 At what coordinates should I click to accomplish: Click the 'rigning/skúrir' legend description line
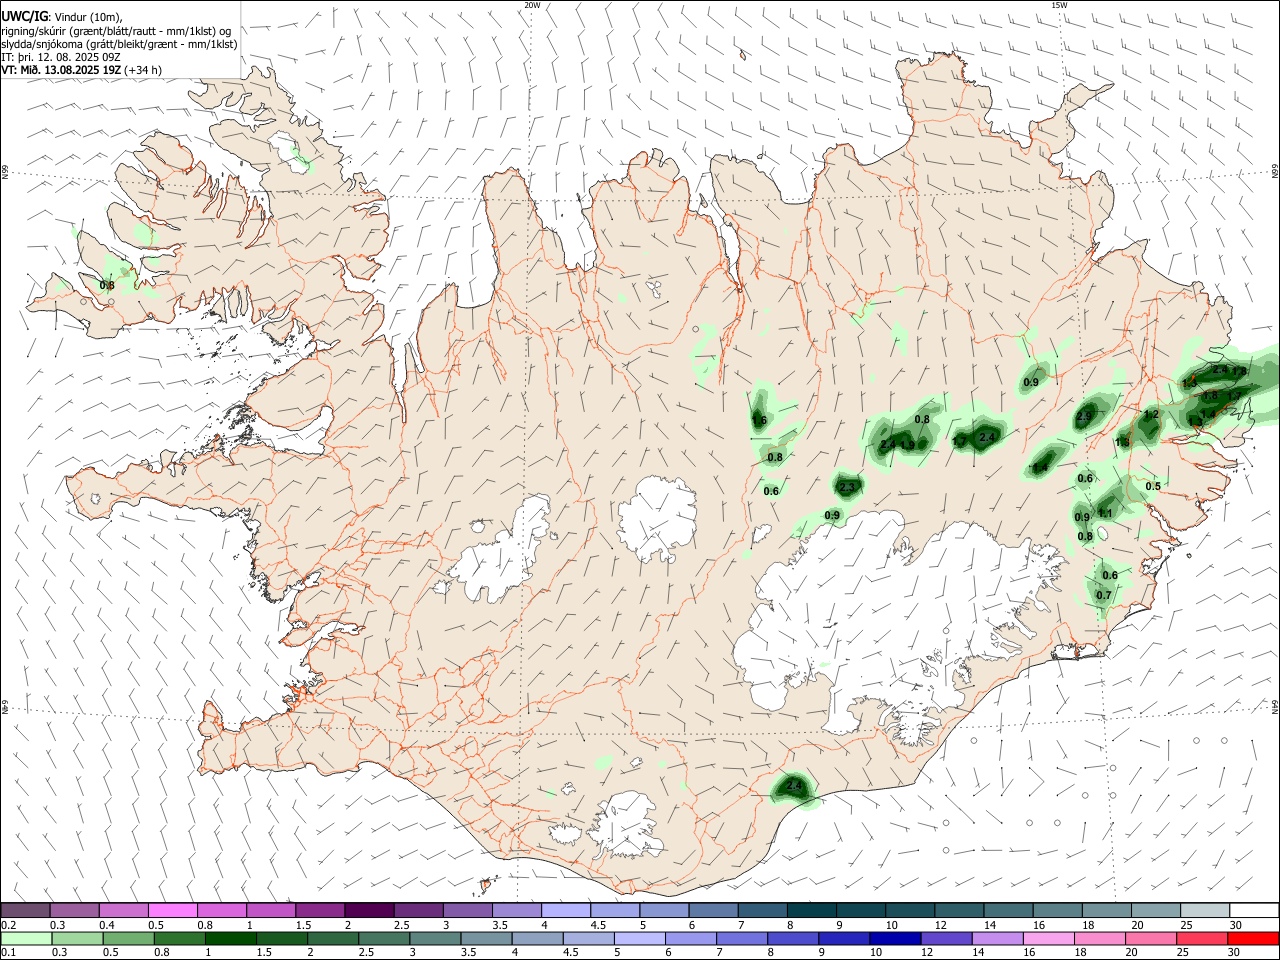click(115, 31)
